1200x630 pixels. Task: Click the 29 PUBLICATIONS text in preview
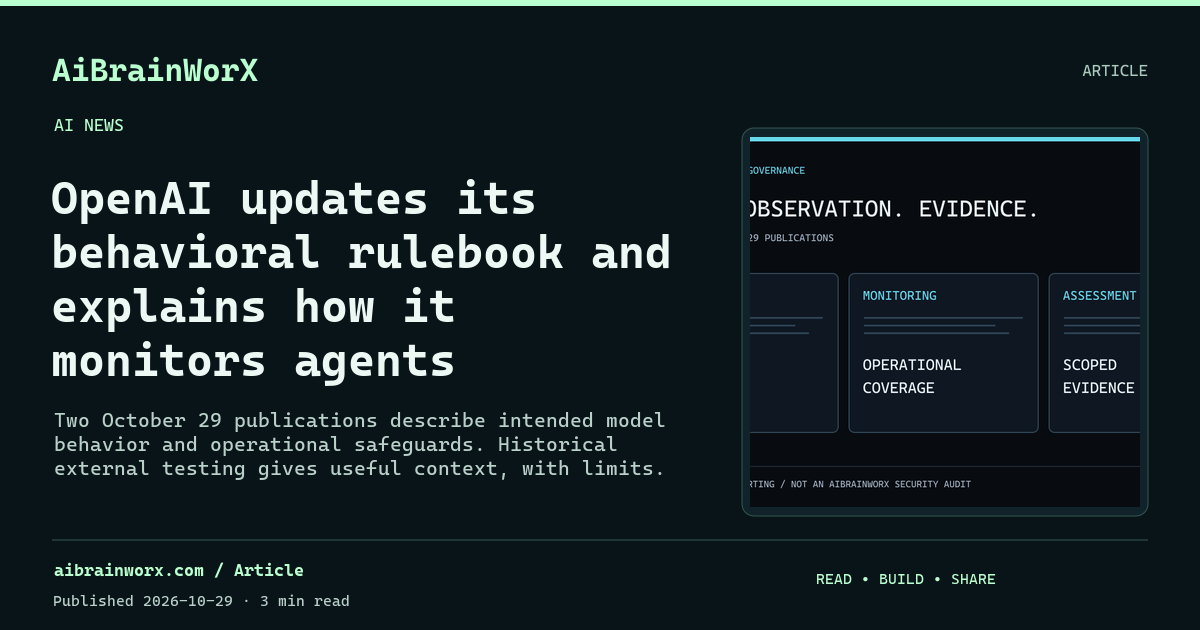click(x=791, y=238)
